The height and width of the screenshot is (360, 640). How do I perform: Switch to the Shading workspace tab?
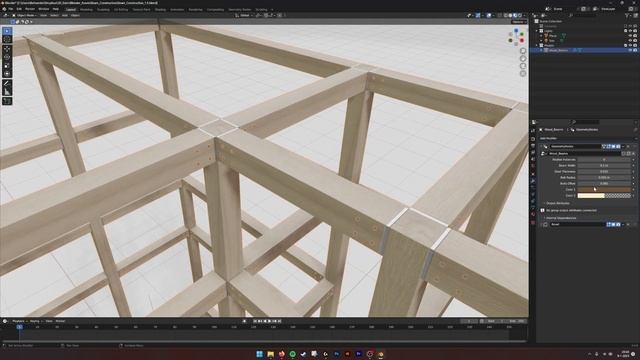click(x=160, y=9)
